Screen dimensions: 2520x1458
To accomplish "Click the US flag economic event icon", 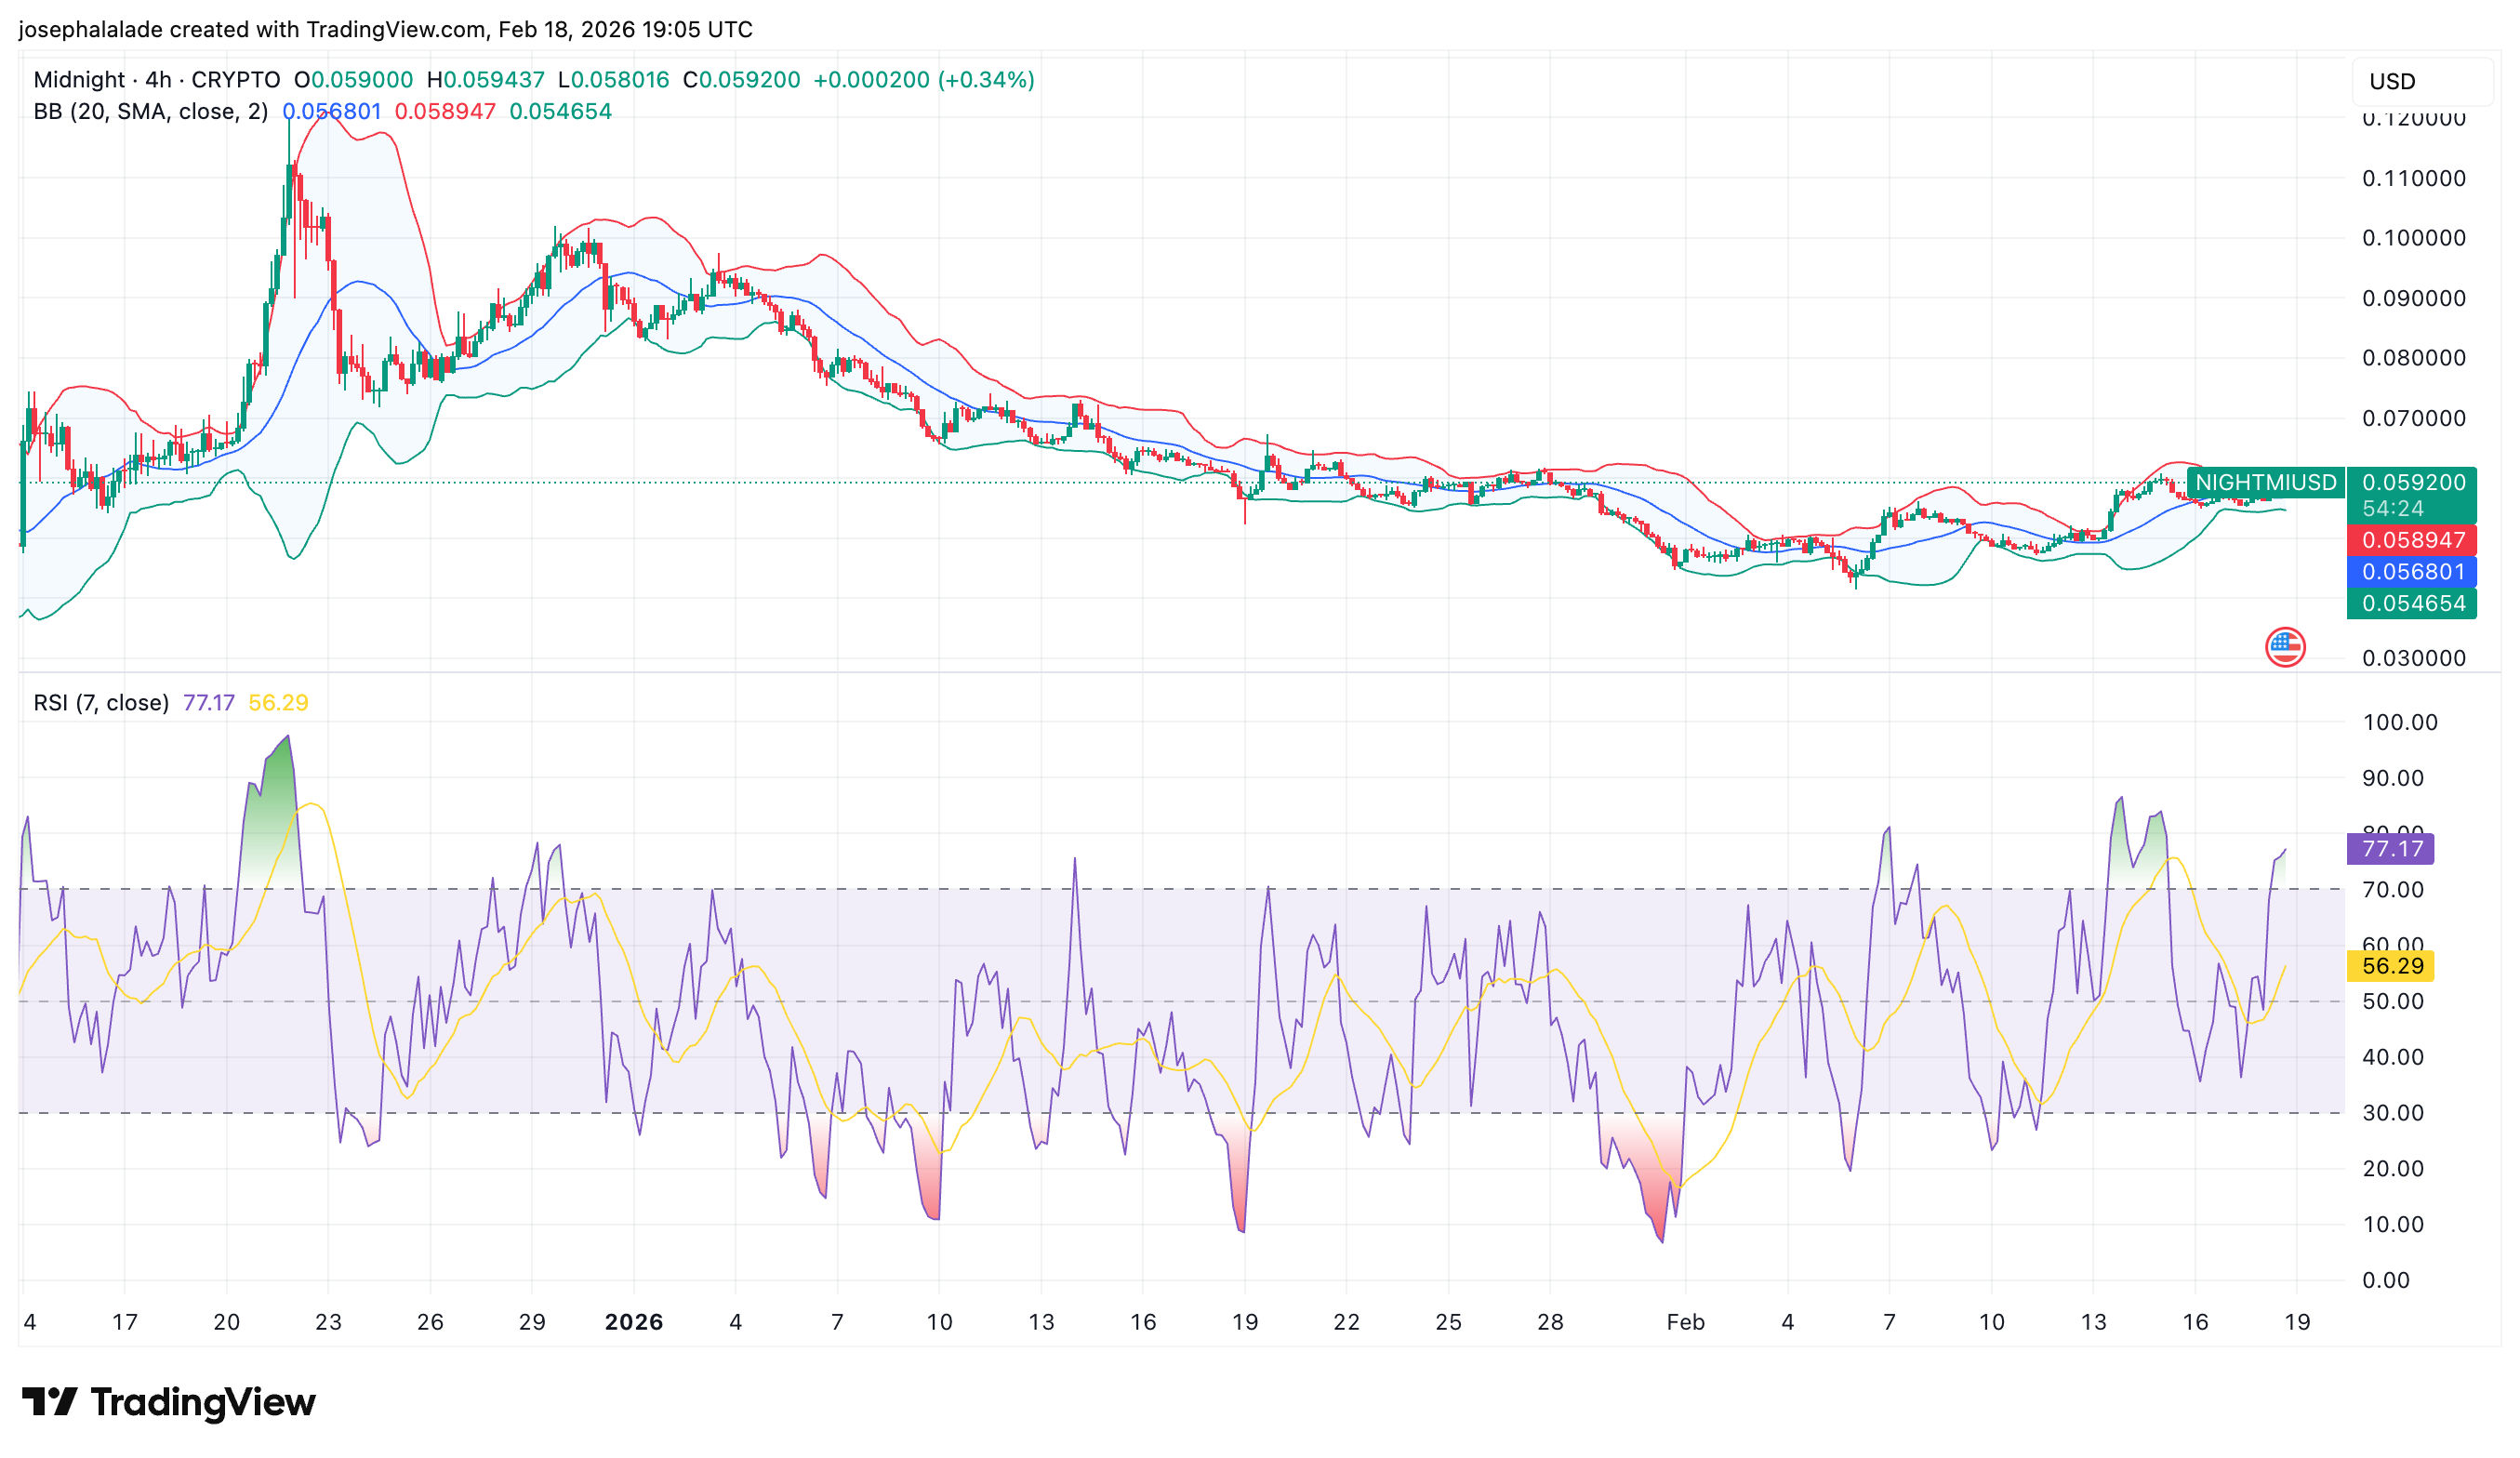I will tap(2285, 647).
